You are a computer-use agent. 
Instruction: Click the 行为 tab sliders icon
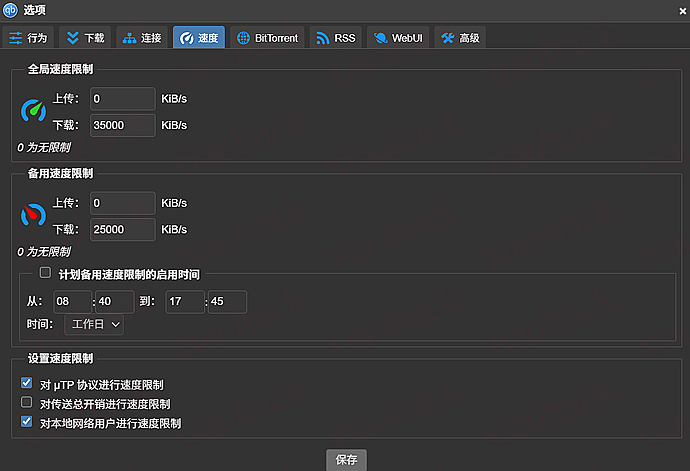pyautogui.click(x=16, y=38)
